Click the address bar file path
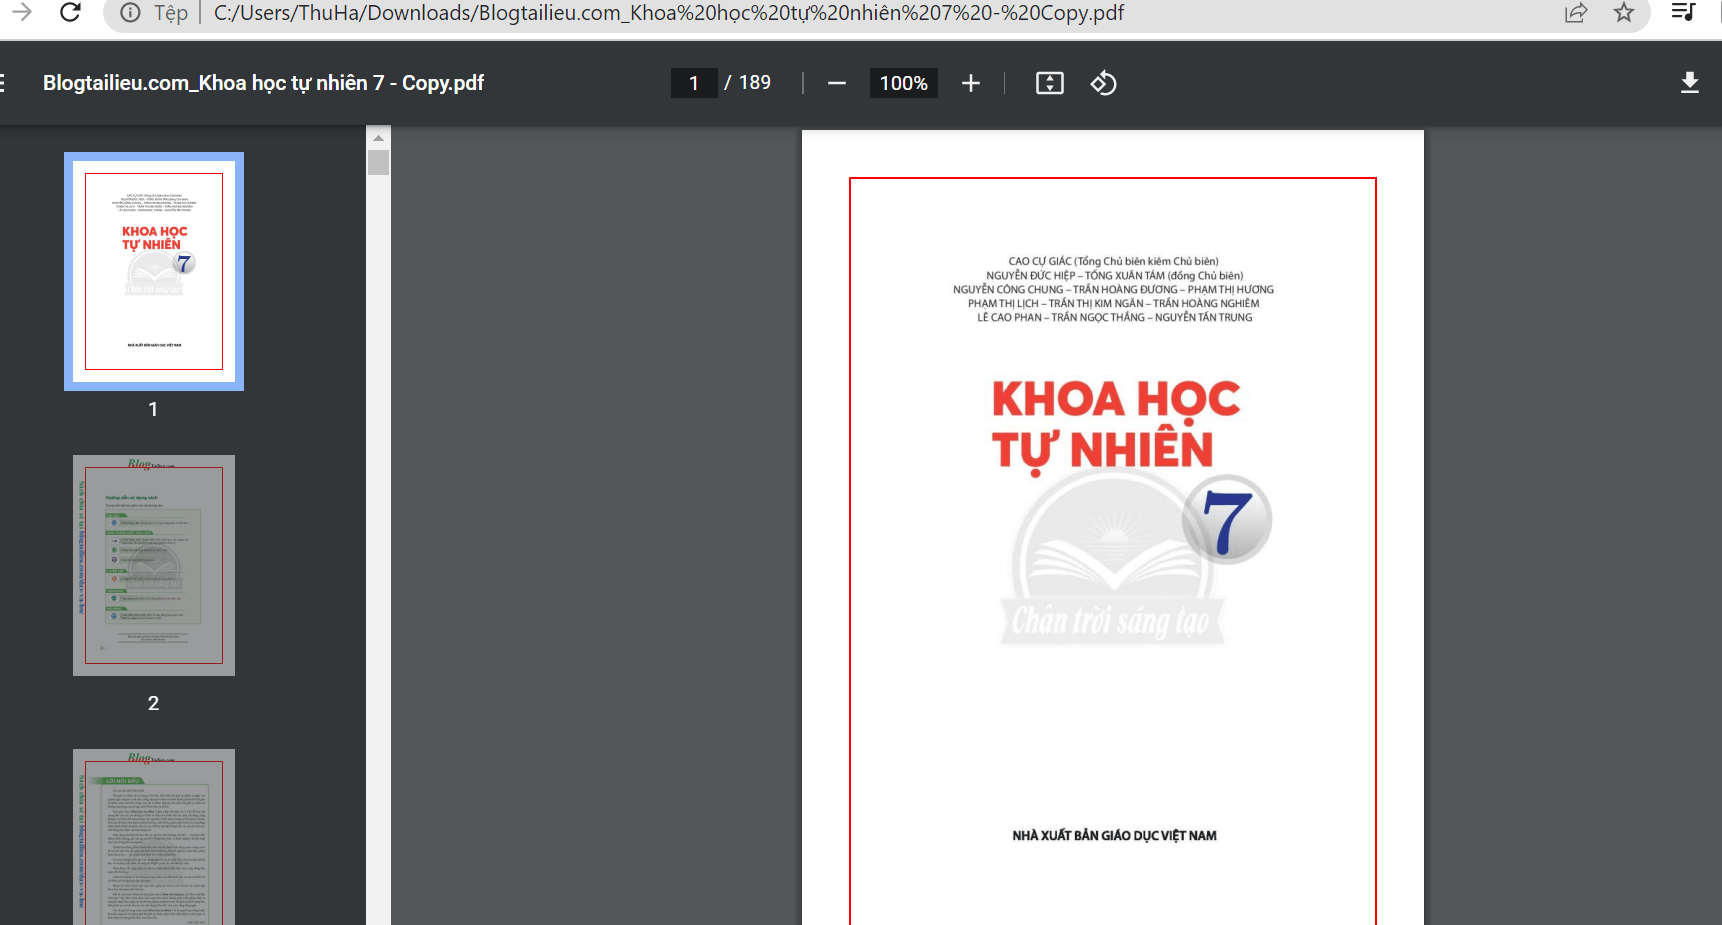The image size is (1722, 925). [x=669, y=13]
